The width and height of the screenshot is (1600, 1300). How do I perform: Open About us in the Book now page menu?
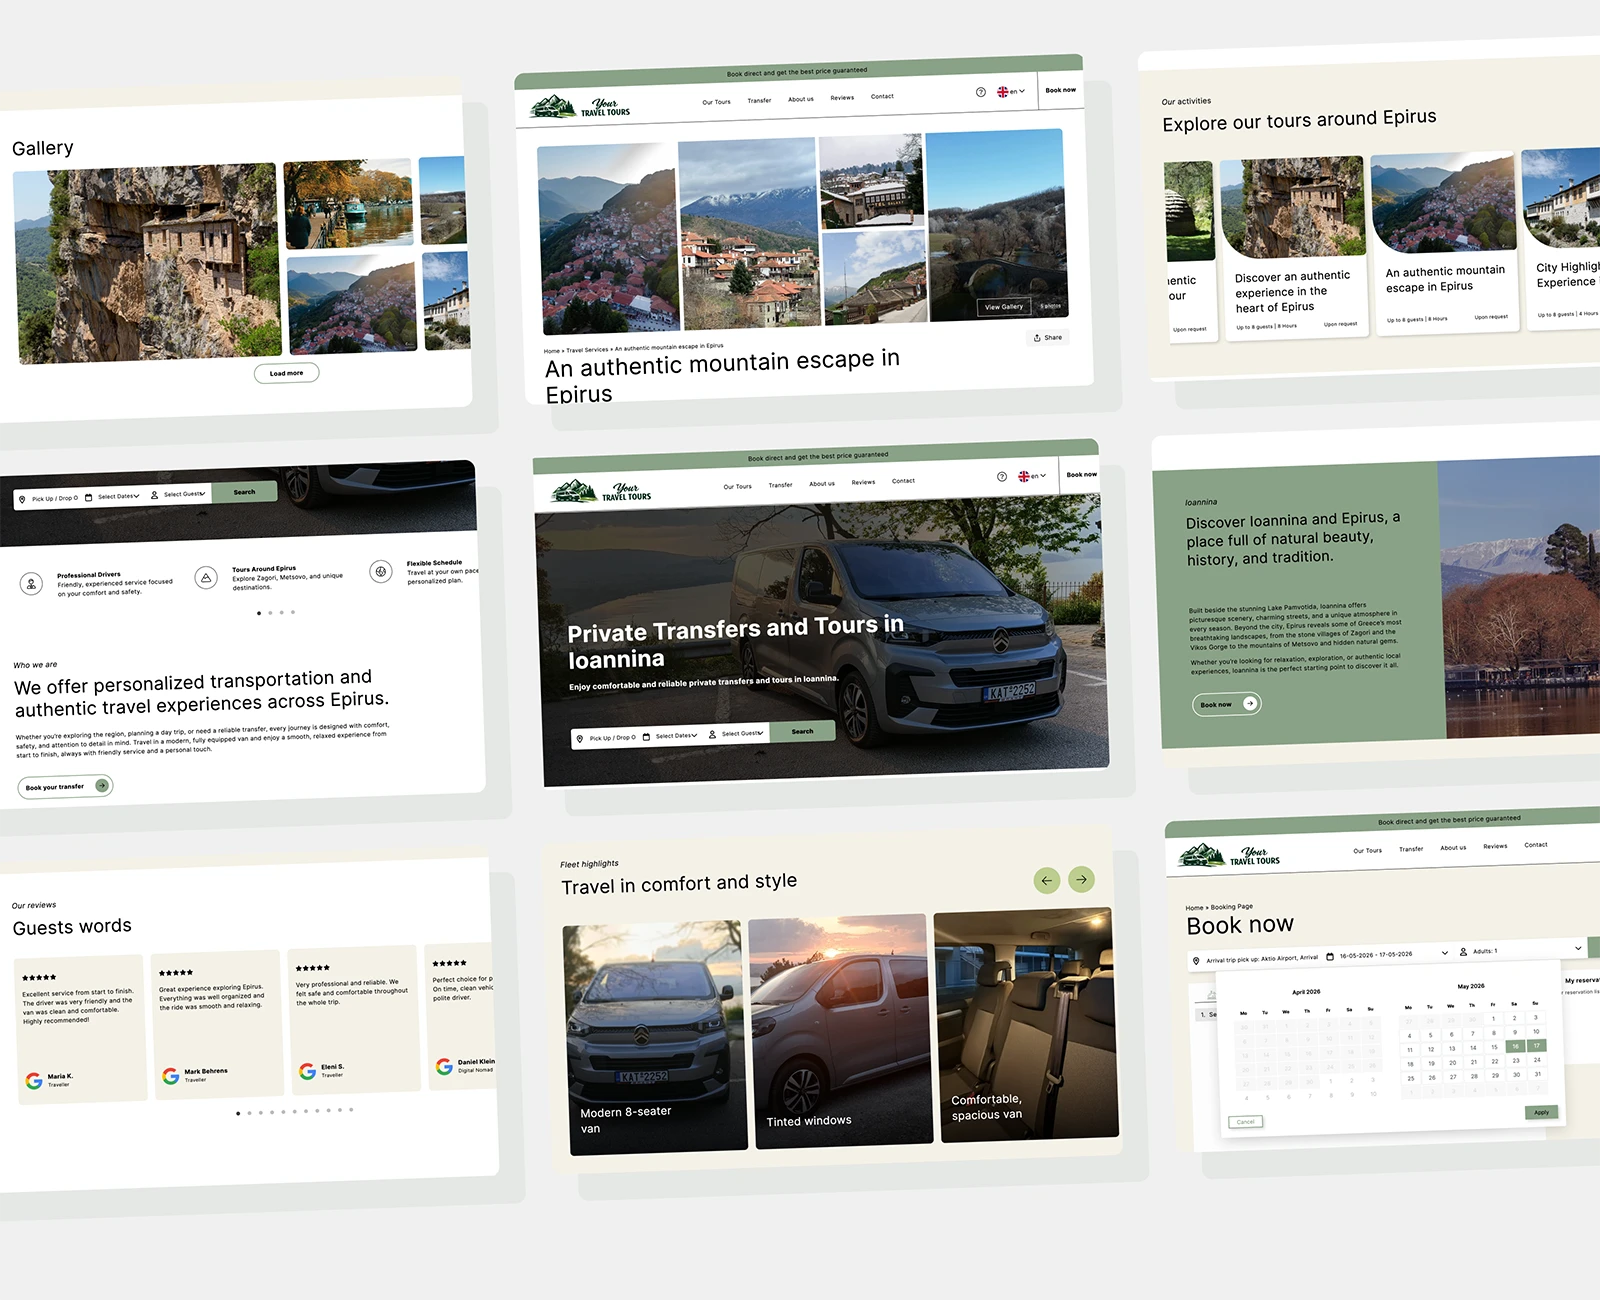[1453, 848]
